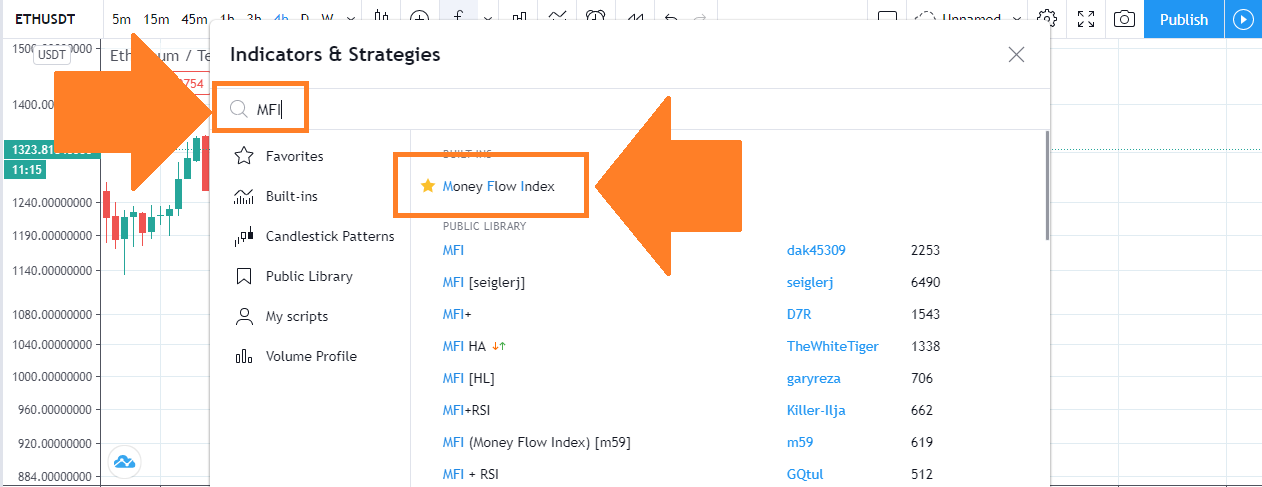Click the compare or add symbol icon

click(x=420, y=18)
